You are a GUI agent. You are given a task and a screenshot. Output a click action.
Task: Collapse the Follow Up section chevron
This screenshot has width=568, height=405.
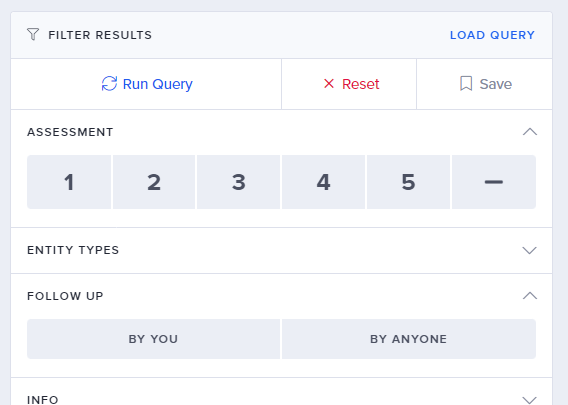coord(530,296)
